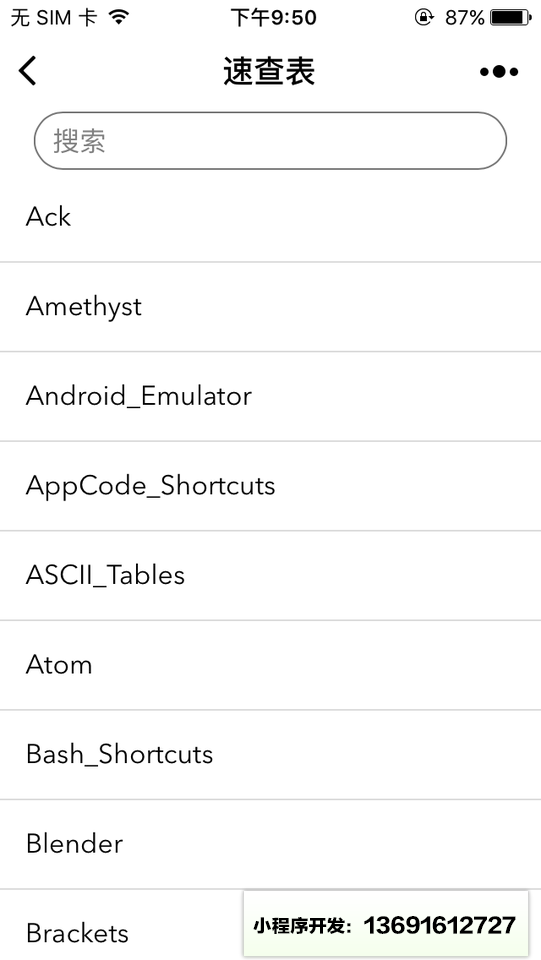The width and height of the screenshot is (541, 960).
Task: Tap the back arrow icon
Action: click(28, 71)
